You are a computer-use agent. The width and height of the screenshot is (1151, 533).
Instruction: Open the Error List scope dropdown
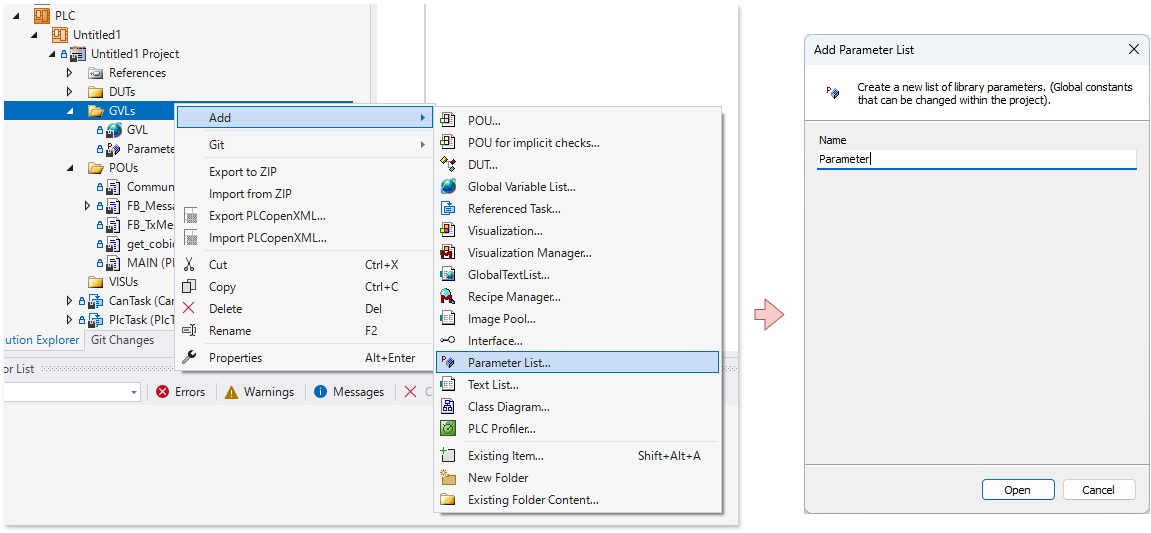134,393
